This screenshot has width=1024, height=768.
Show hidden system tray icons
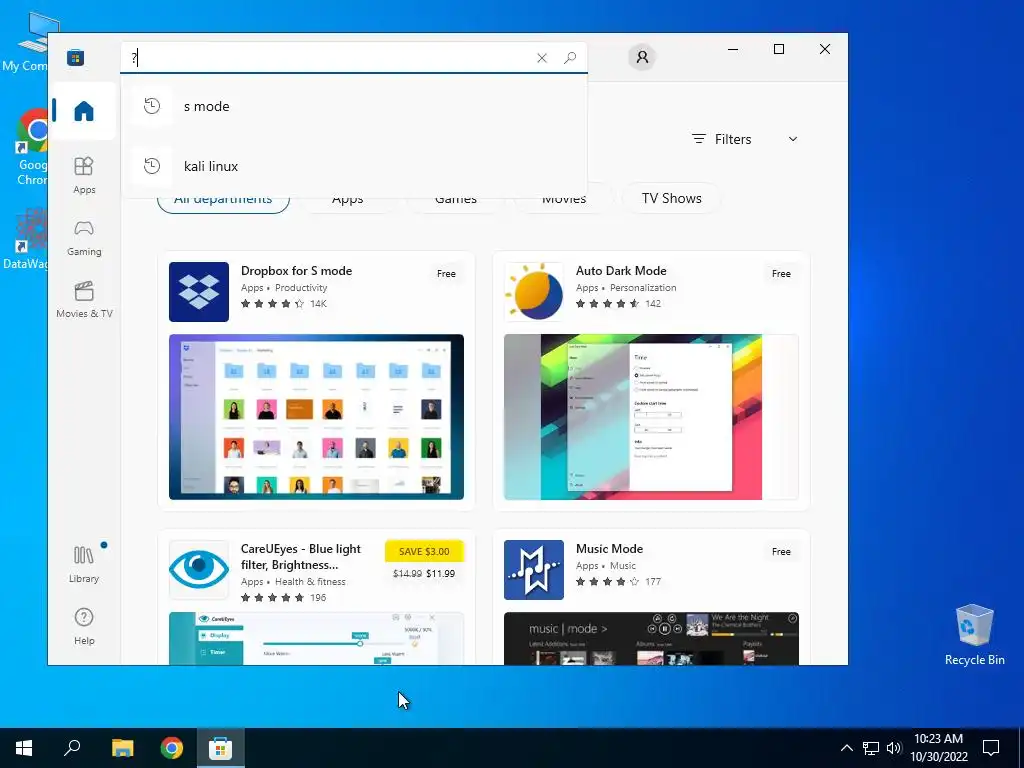tap(846, 748)
